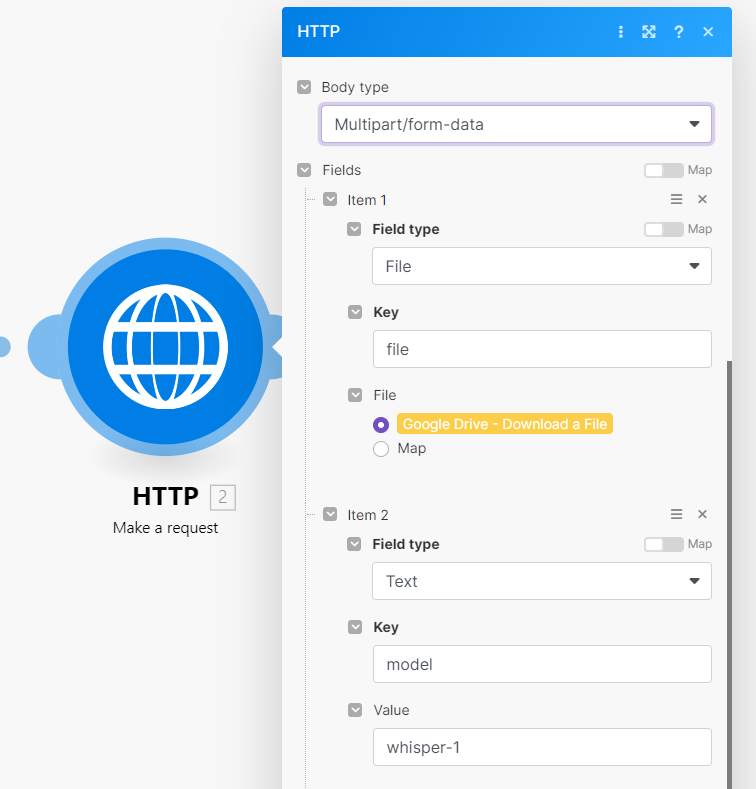Collapse Item 2 Field type section

(x=354, y=544)
